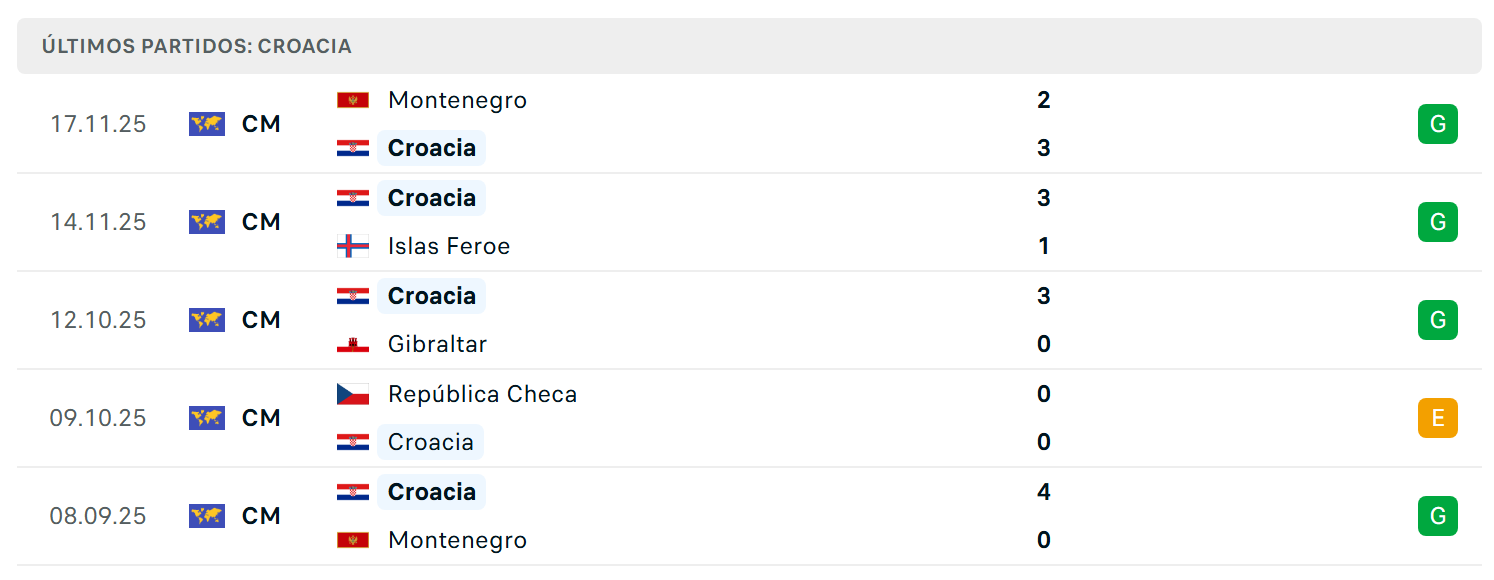1494x580 pixels.
Task: Click the orange E draw result badge
Action: [1438, 418]
